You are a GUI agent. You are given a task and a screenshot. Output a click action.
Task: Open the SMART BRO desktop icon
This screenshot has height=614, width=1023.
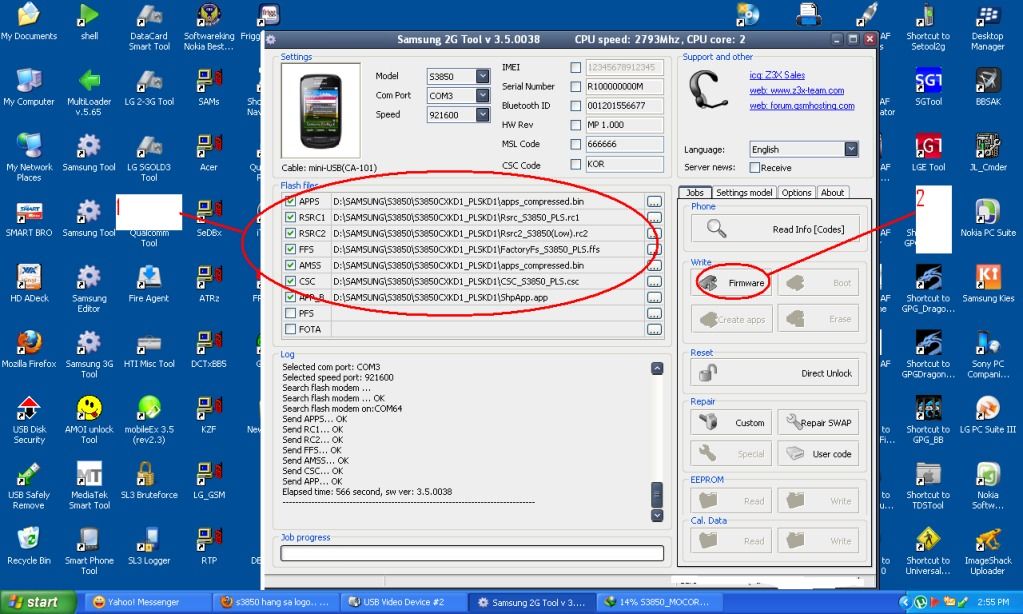coord(29,219)
